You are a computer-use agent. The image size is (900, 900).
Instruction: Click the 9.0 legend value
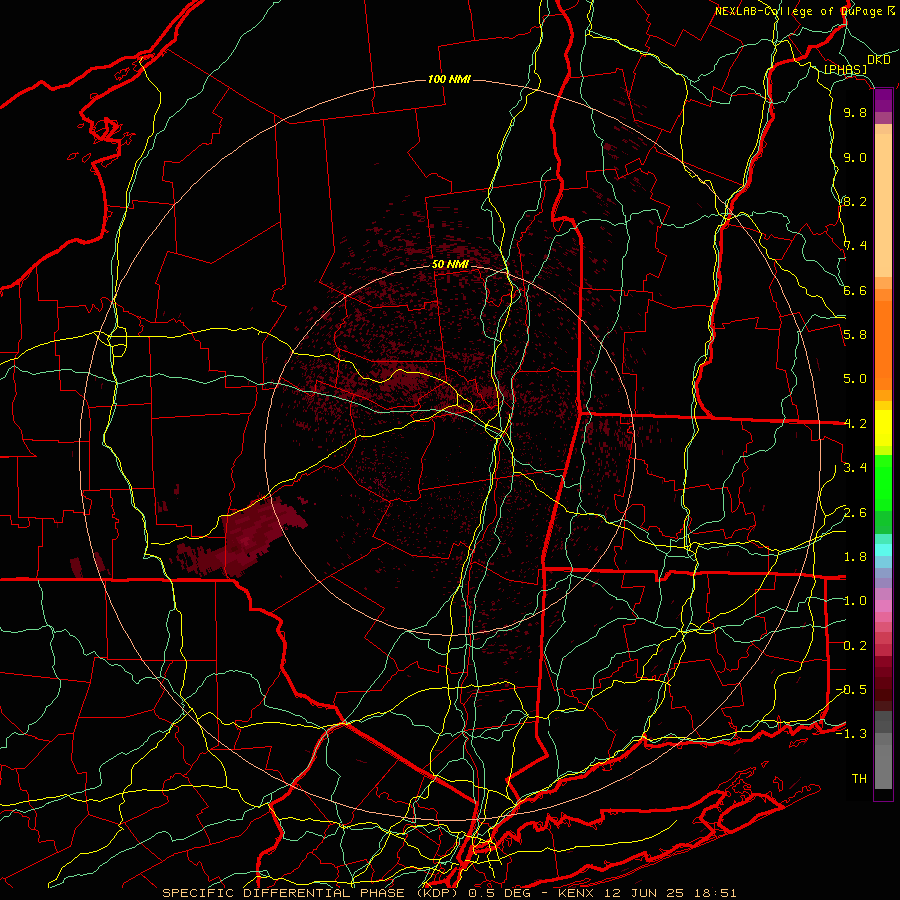coord(855,157)
